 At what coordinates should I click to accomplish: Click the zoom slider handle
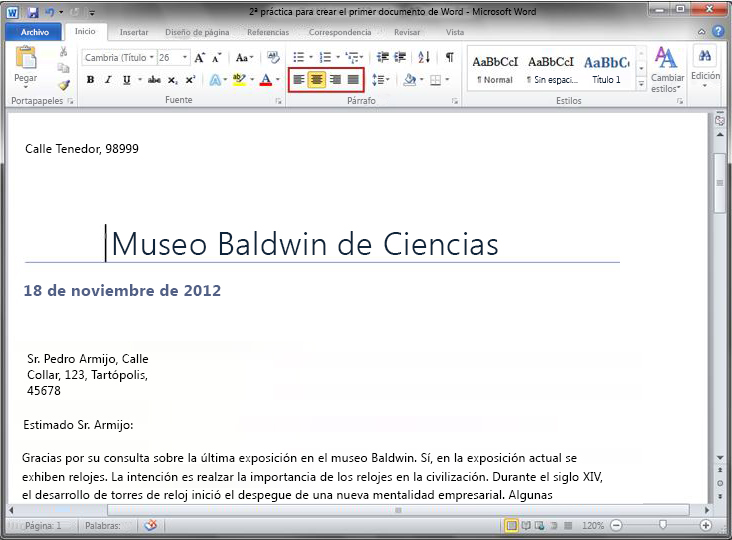click(662, 525)
